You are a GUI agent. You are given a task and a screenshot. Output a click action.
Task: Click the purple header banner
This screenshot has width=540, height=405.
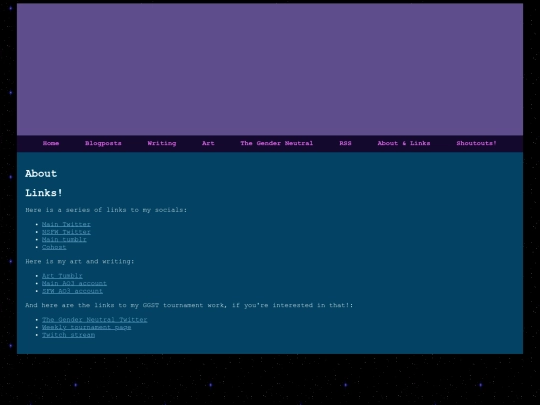(x=270, y=69)
